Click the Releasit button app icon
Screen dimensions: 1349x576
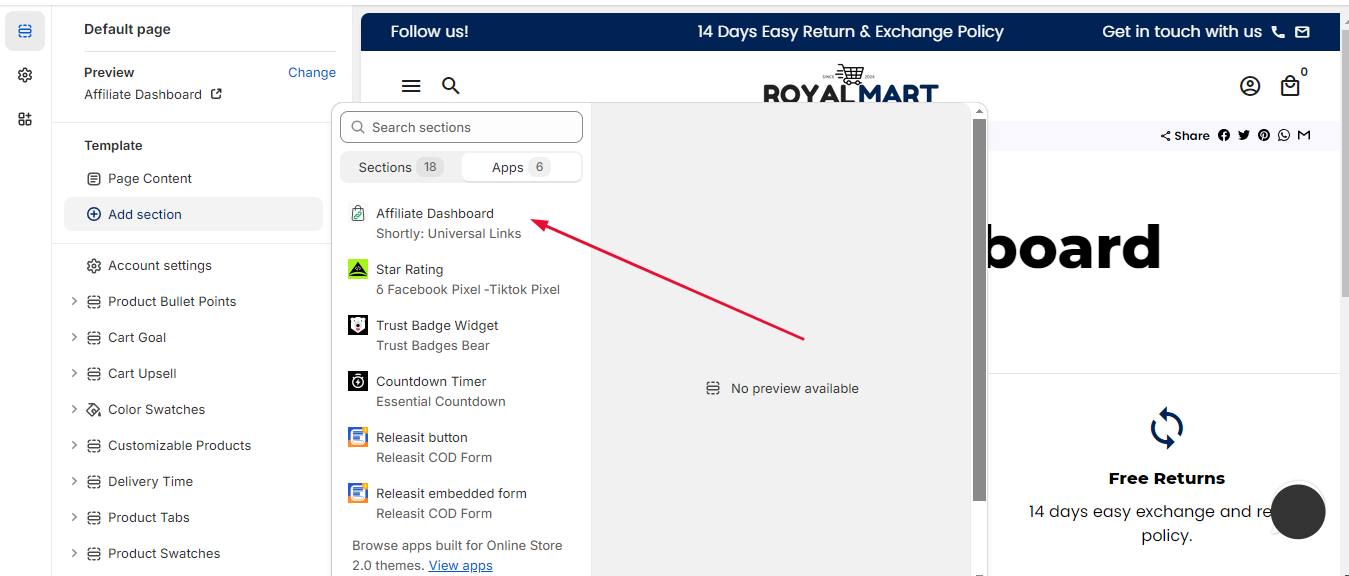pyautogui.click(x=357, y=437)
